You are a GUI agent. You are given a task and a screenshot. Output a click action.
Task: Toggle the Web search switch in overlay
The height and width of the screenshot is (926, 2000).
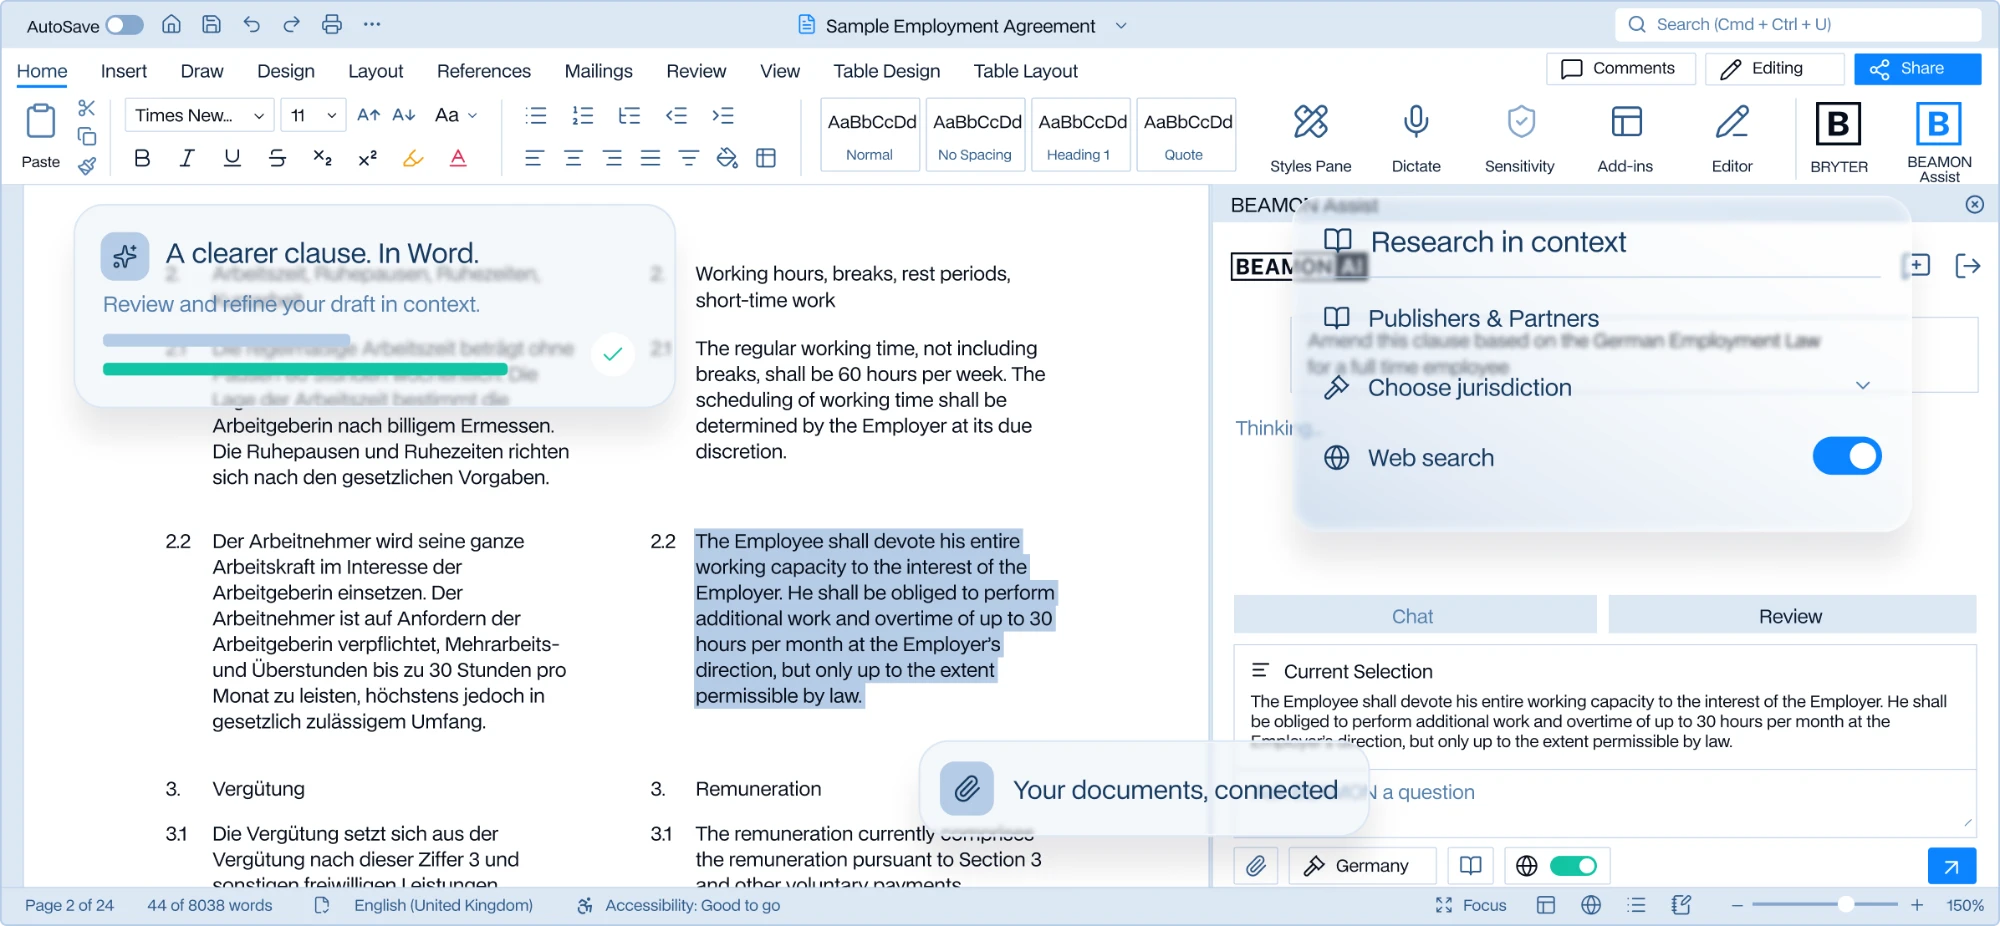[1847, 456]
